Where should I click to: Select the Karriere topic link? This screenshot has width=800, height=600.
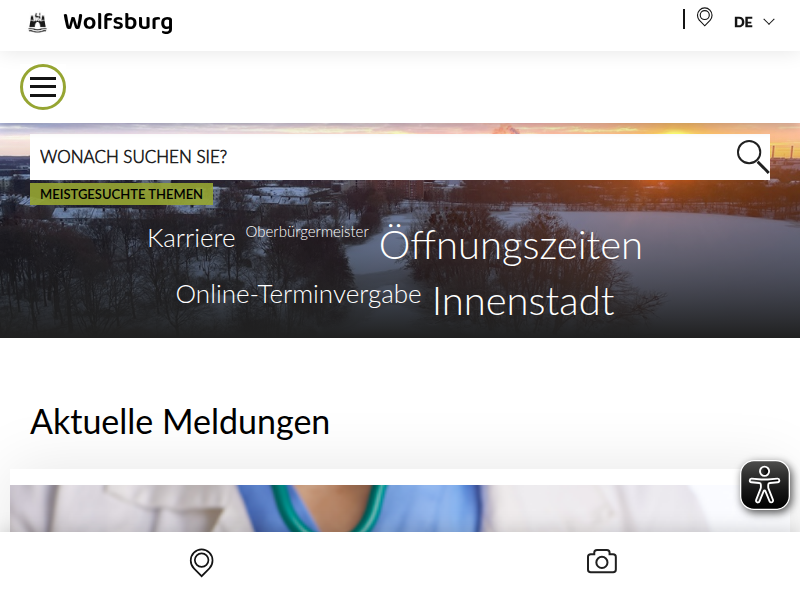tap(191, 238)
